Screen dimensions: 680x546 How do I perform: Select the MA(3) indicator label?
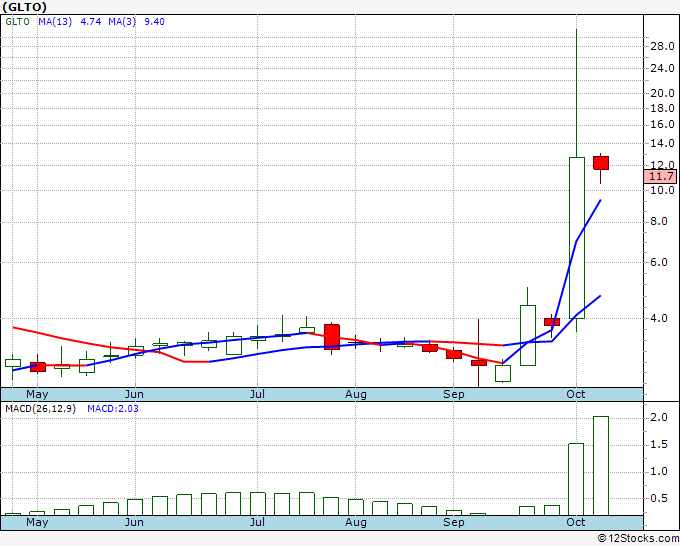[126, 20]
